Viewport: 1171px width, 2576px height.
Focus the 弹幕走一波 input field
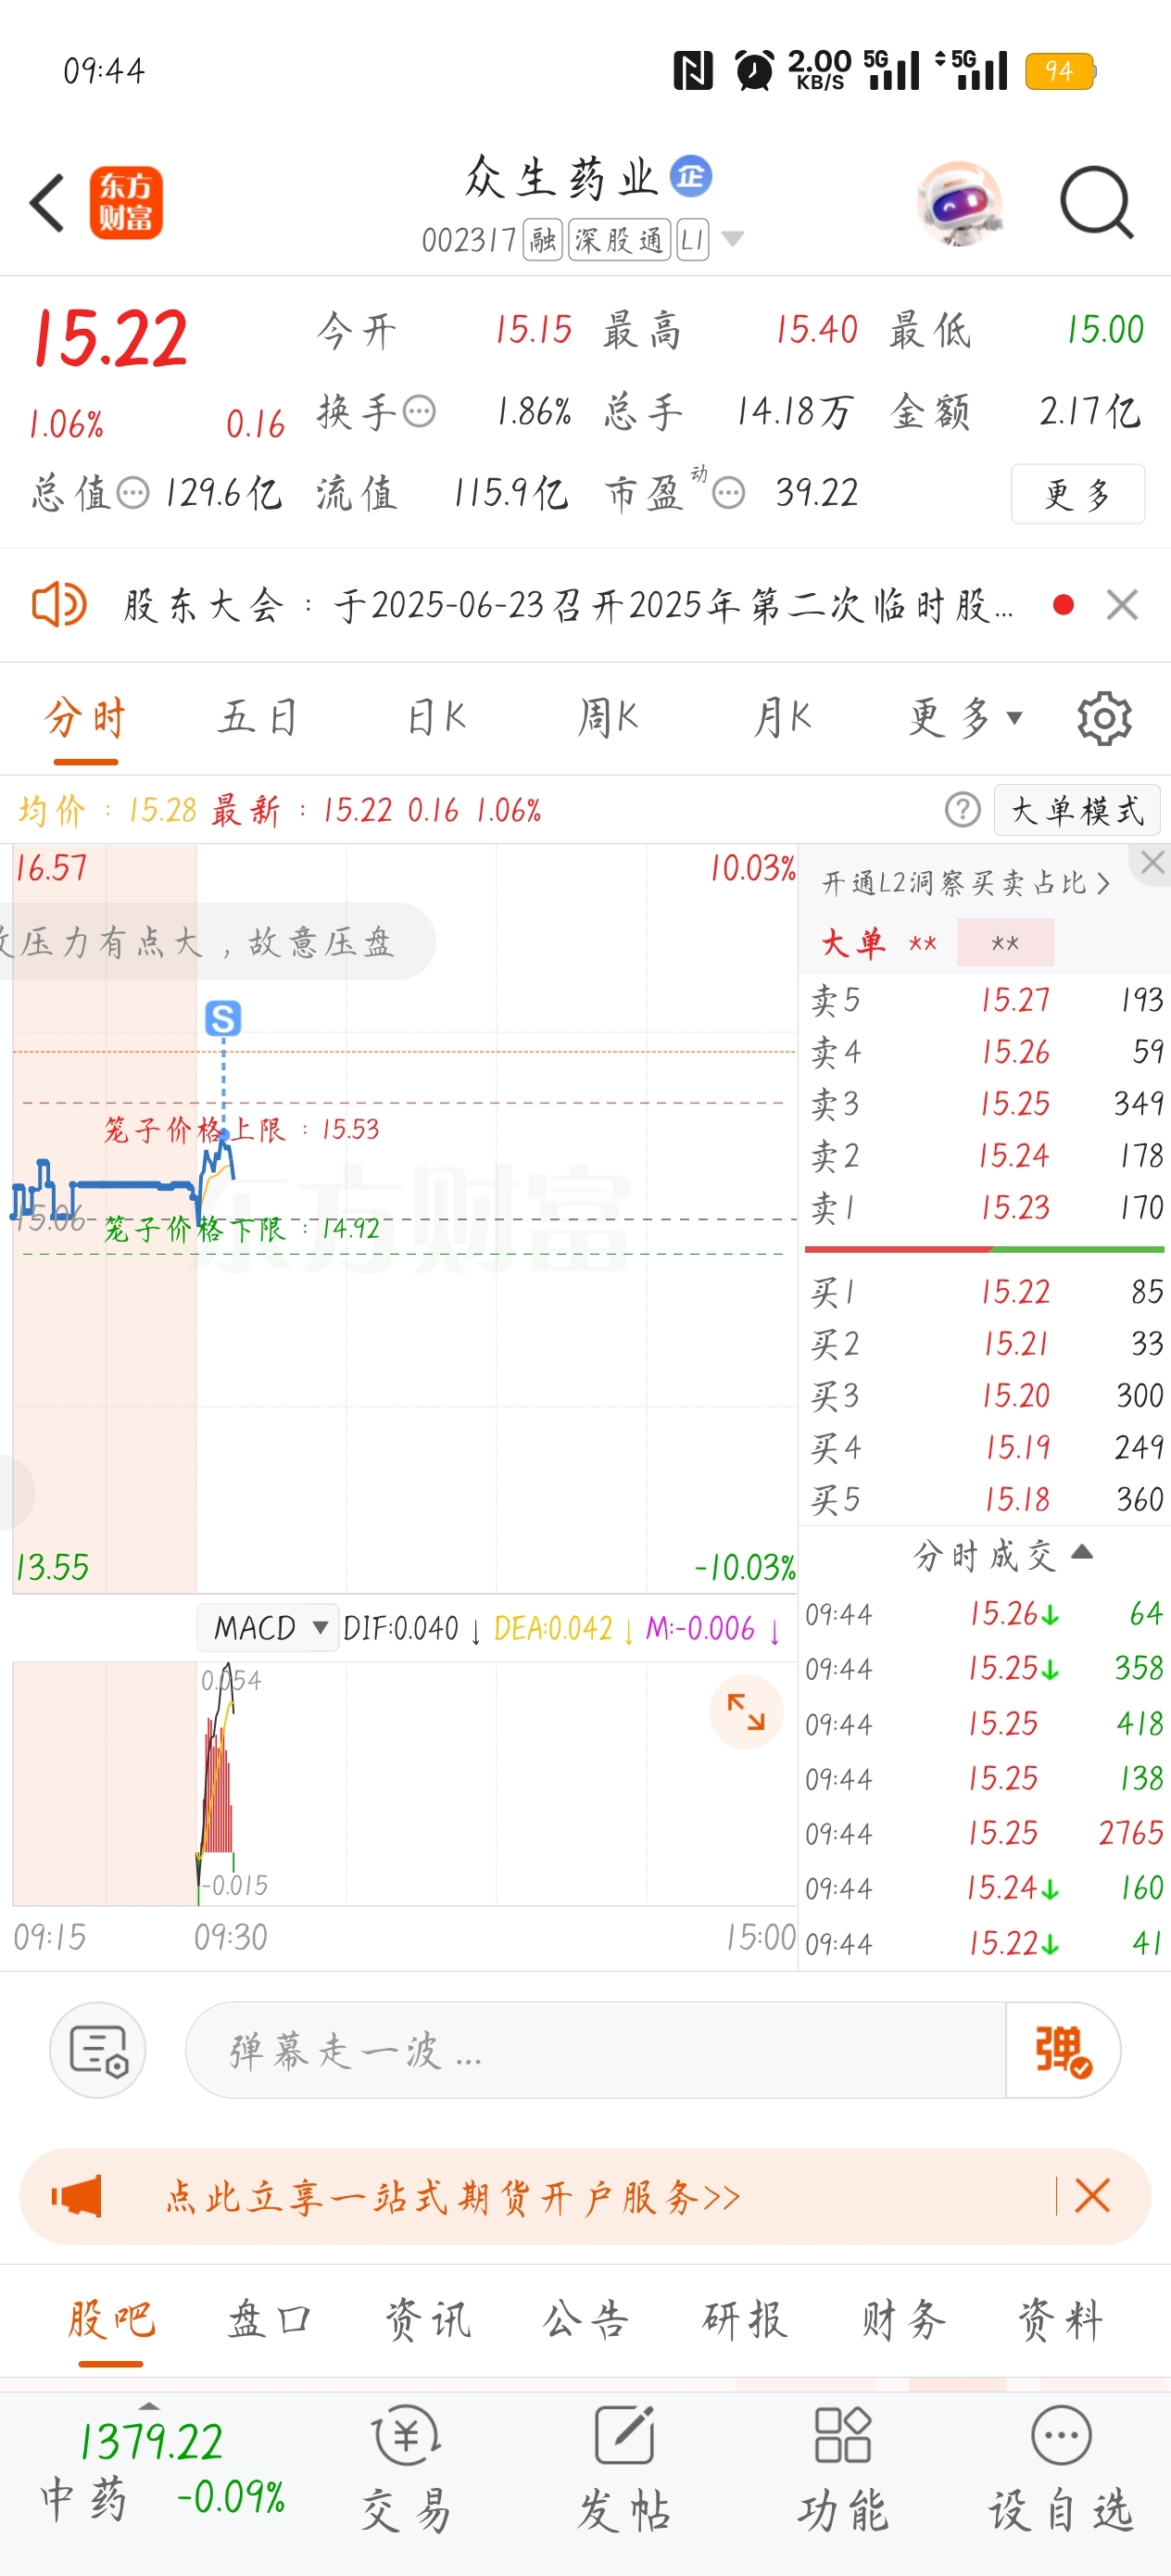point(595,2050)
